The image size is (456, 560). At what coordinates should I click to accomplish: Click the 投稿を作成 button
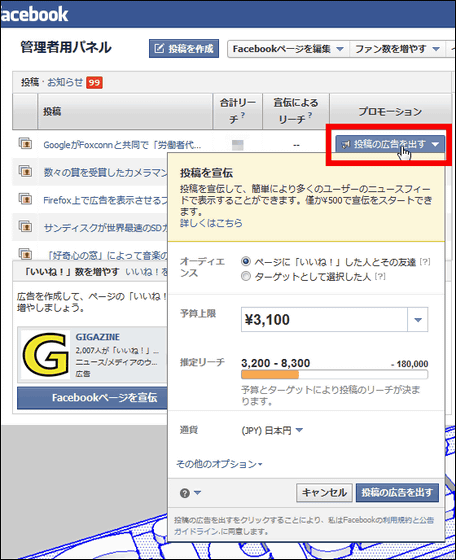[x=184, y=49]
